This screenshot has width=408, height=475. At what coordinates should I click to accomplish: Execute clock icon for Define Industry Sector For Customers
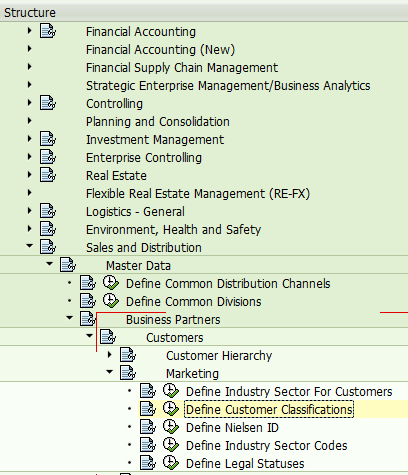pyautogui.click(x=171, y=391)
